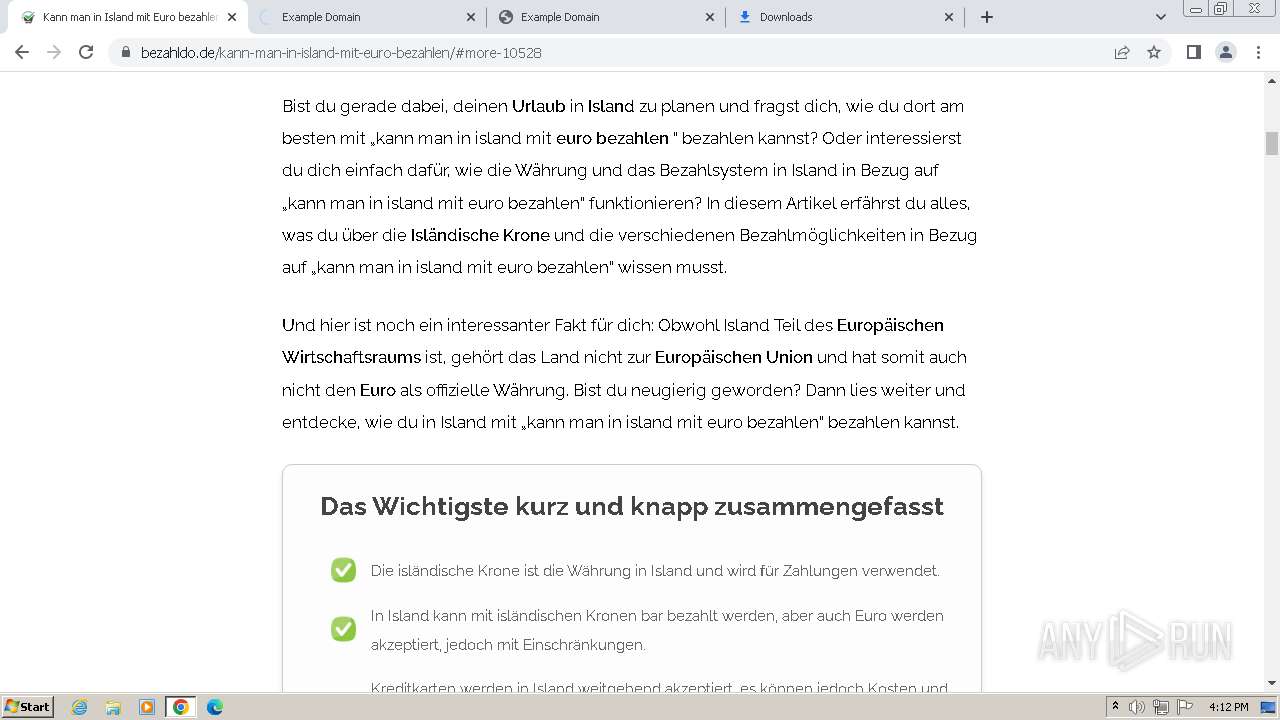Click the bold word 'Wirtschaftsraums'
1280x720 pixels.
(351, 357)
